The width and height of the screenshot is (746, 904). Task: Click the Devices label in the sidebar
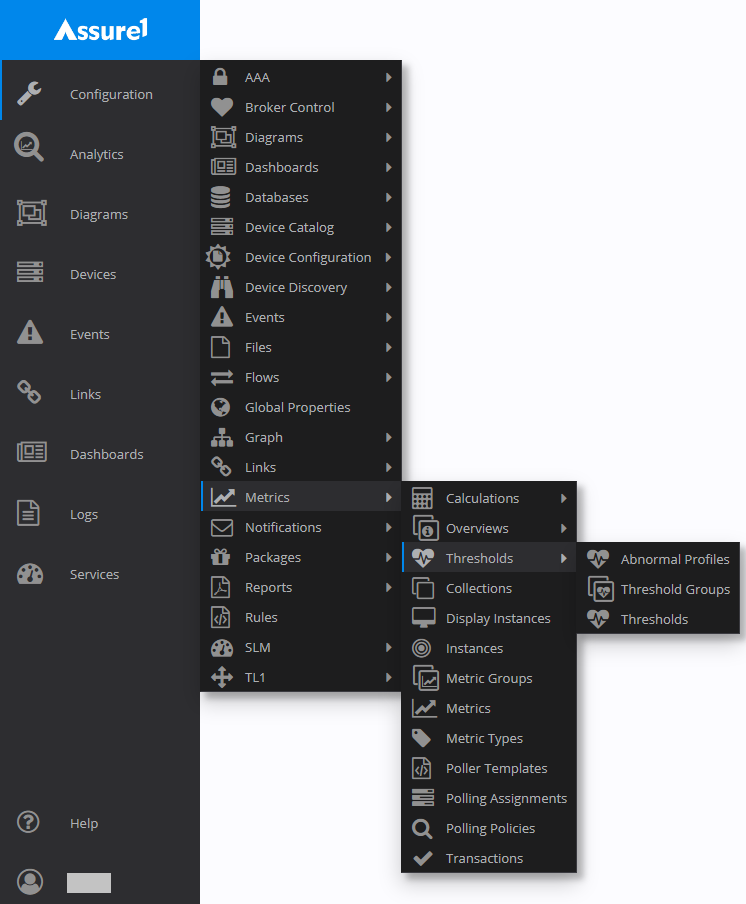(x=93, y=274)
